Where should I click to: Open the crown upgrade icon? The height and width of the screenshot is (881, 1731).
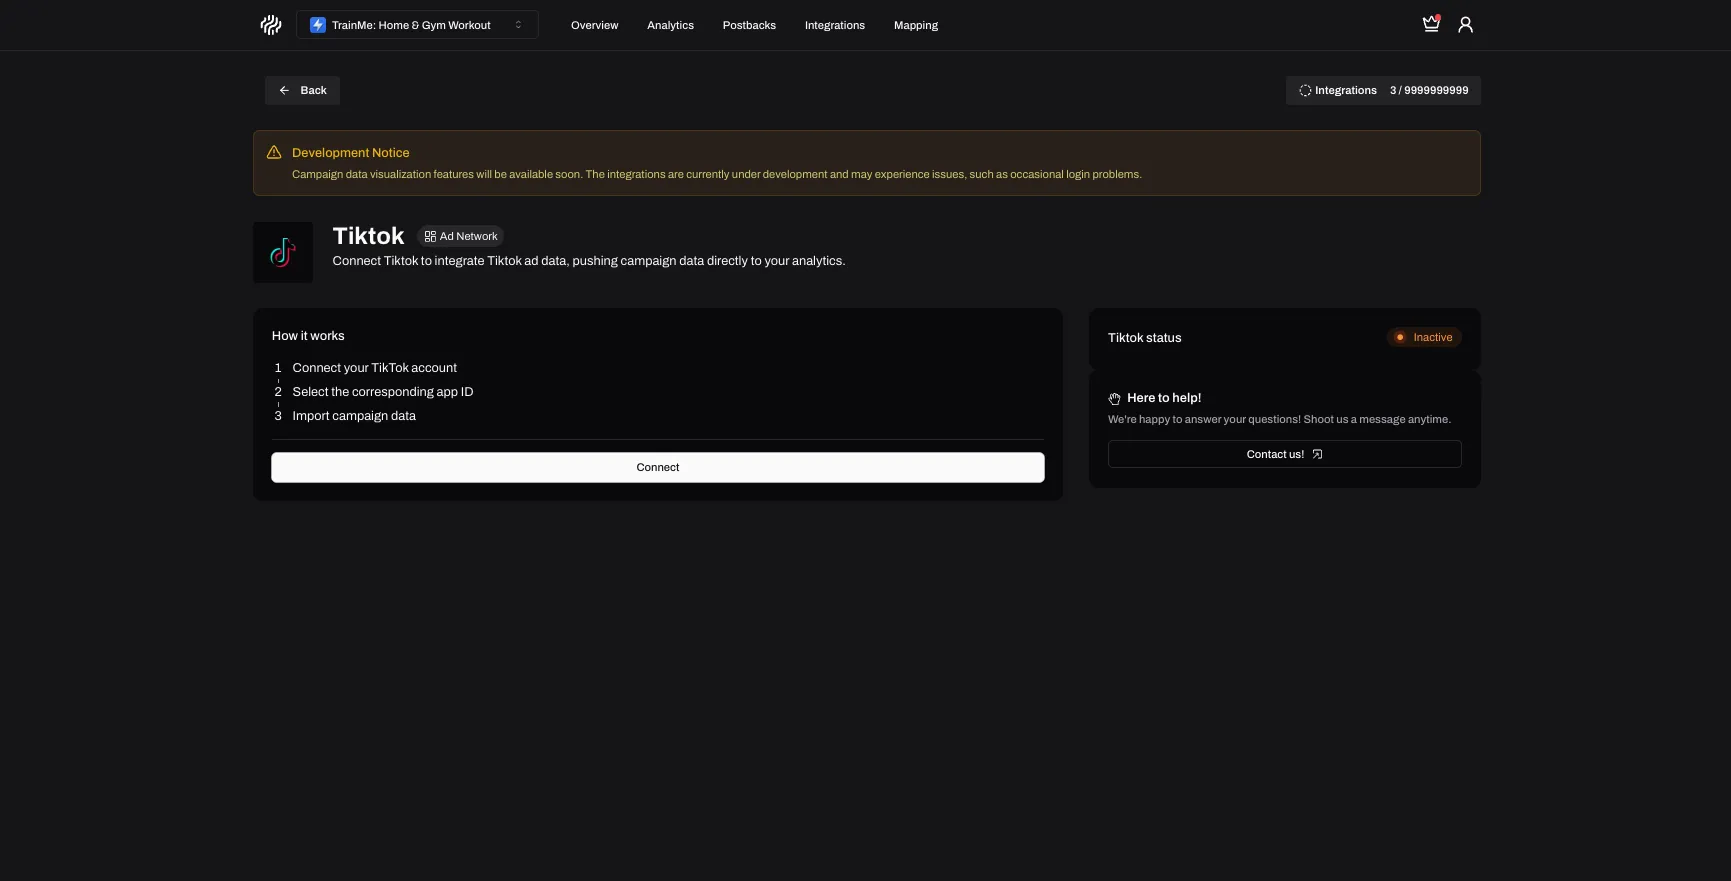pos(1431,24)
